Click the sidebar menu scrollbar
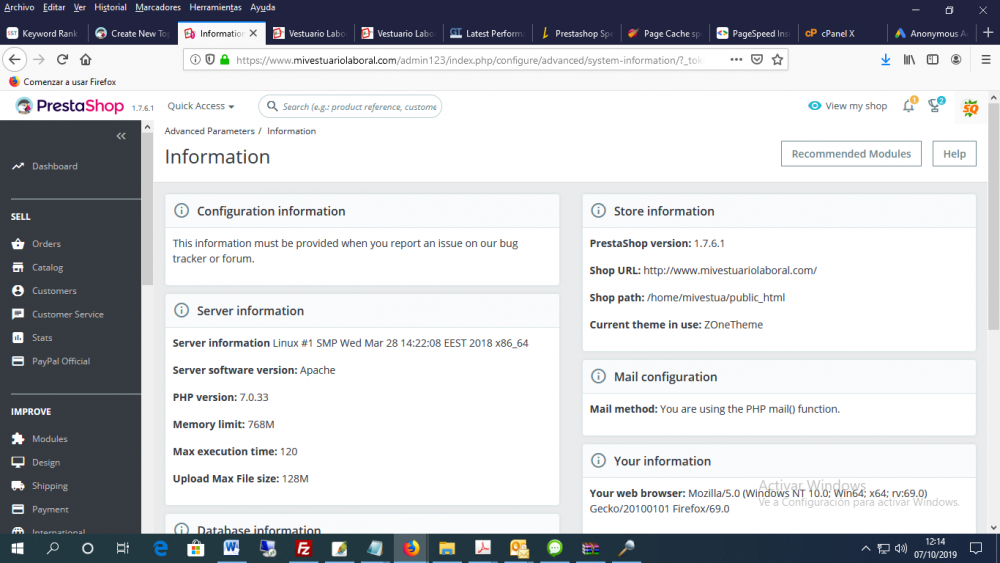The width and height of the screenshot is (1000, 563). pyautogui.click(x=147, y=210)
